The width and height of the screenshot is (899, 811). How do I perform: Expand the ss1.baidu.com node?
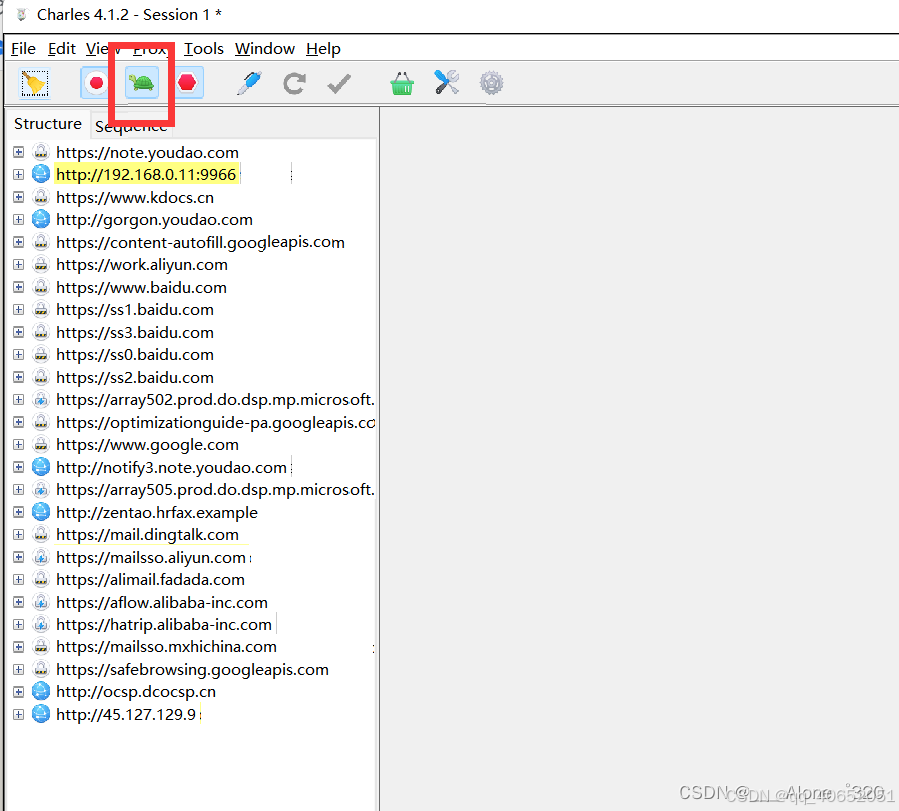click(18, 309)
